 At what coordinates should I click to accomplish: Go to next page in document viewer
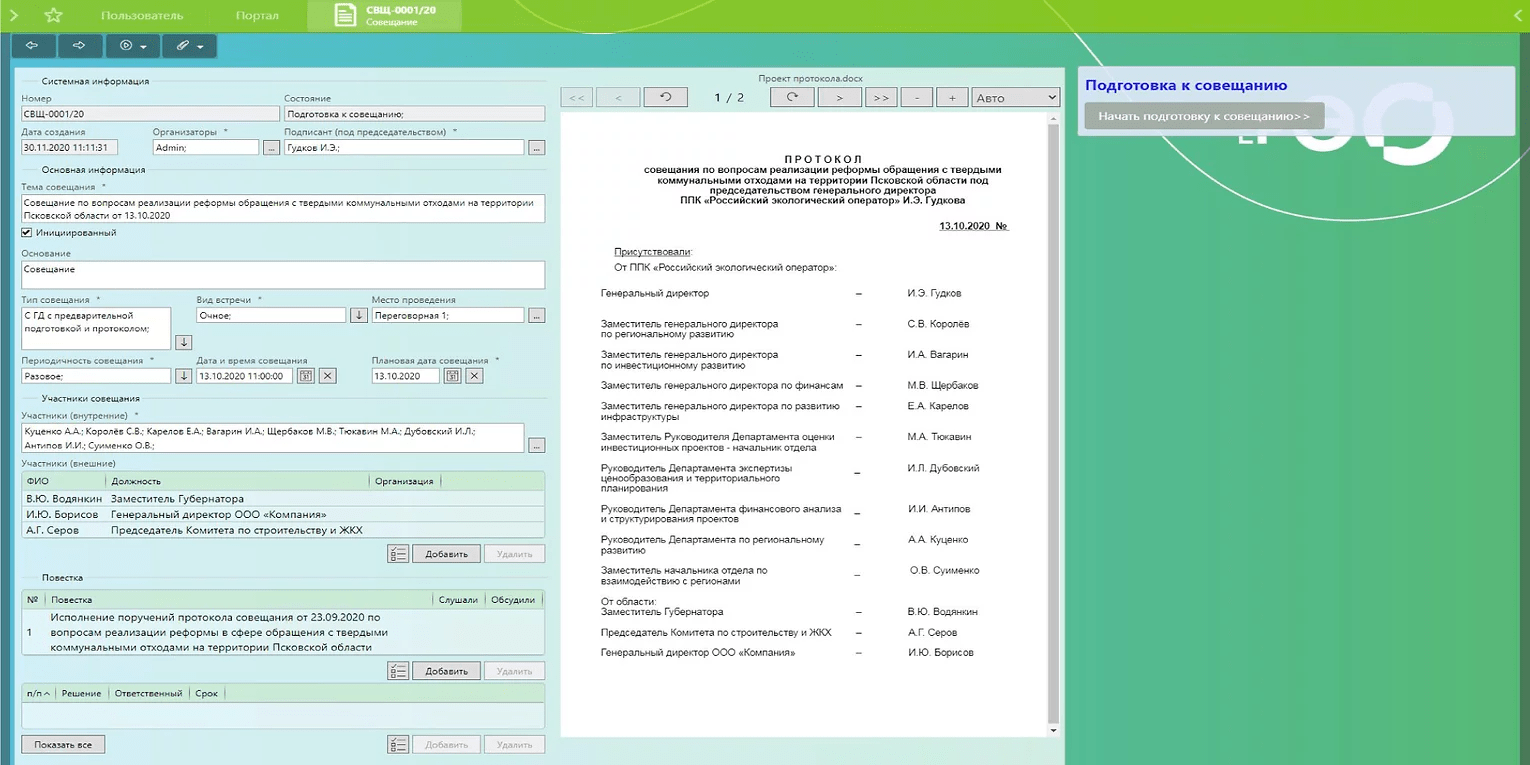tap(840, 97)
